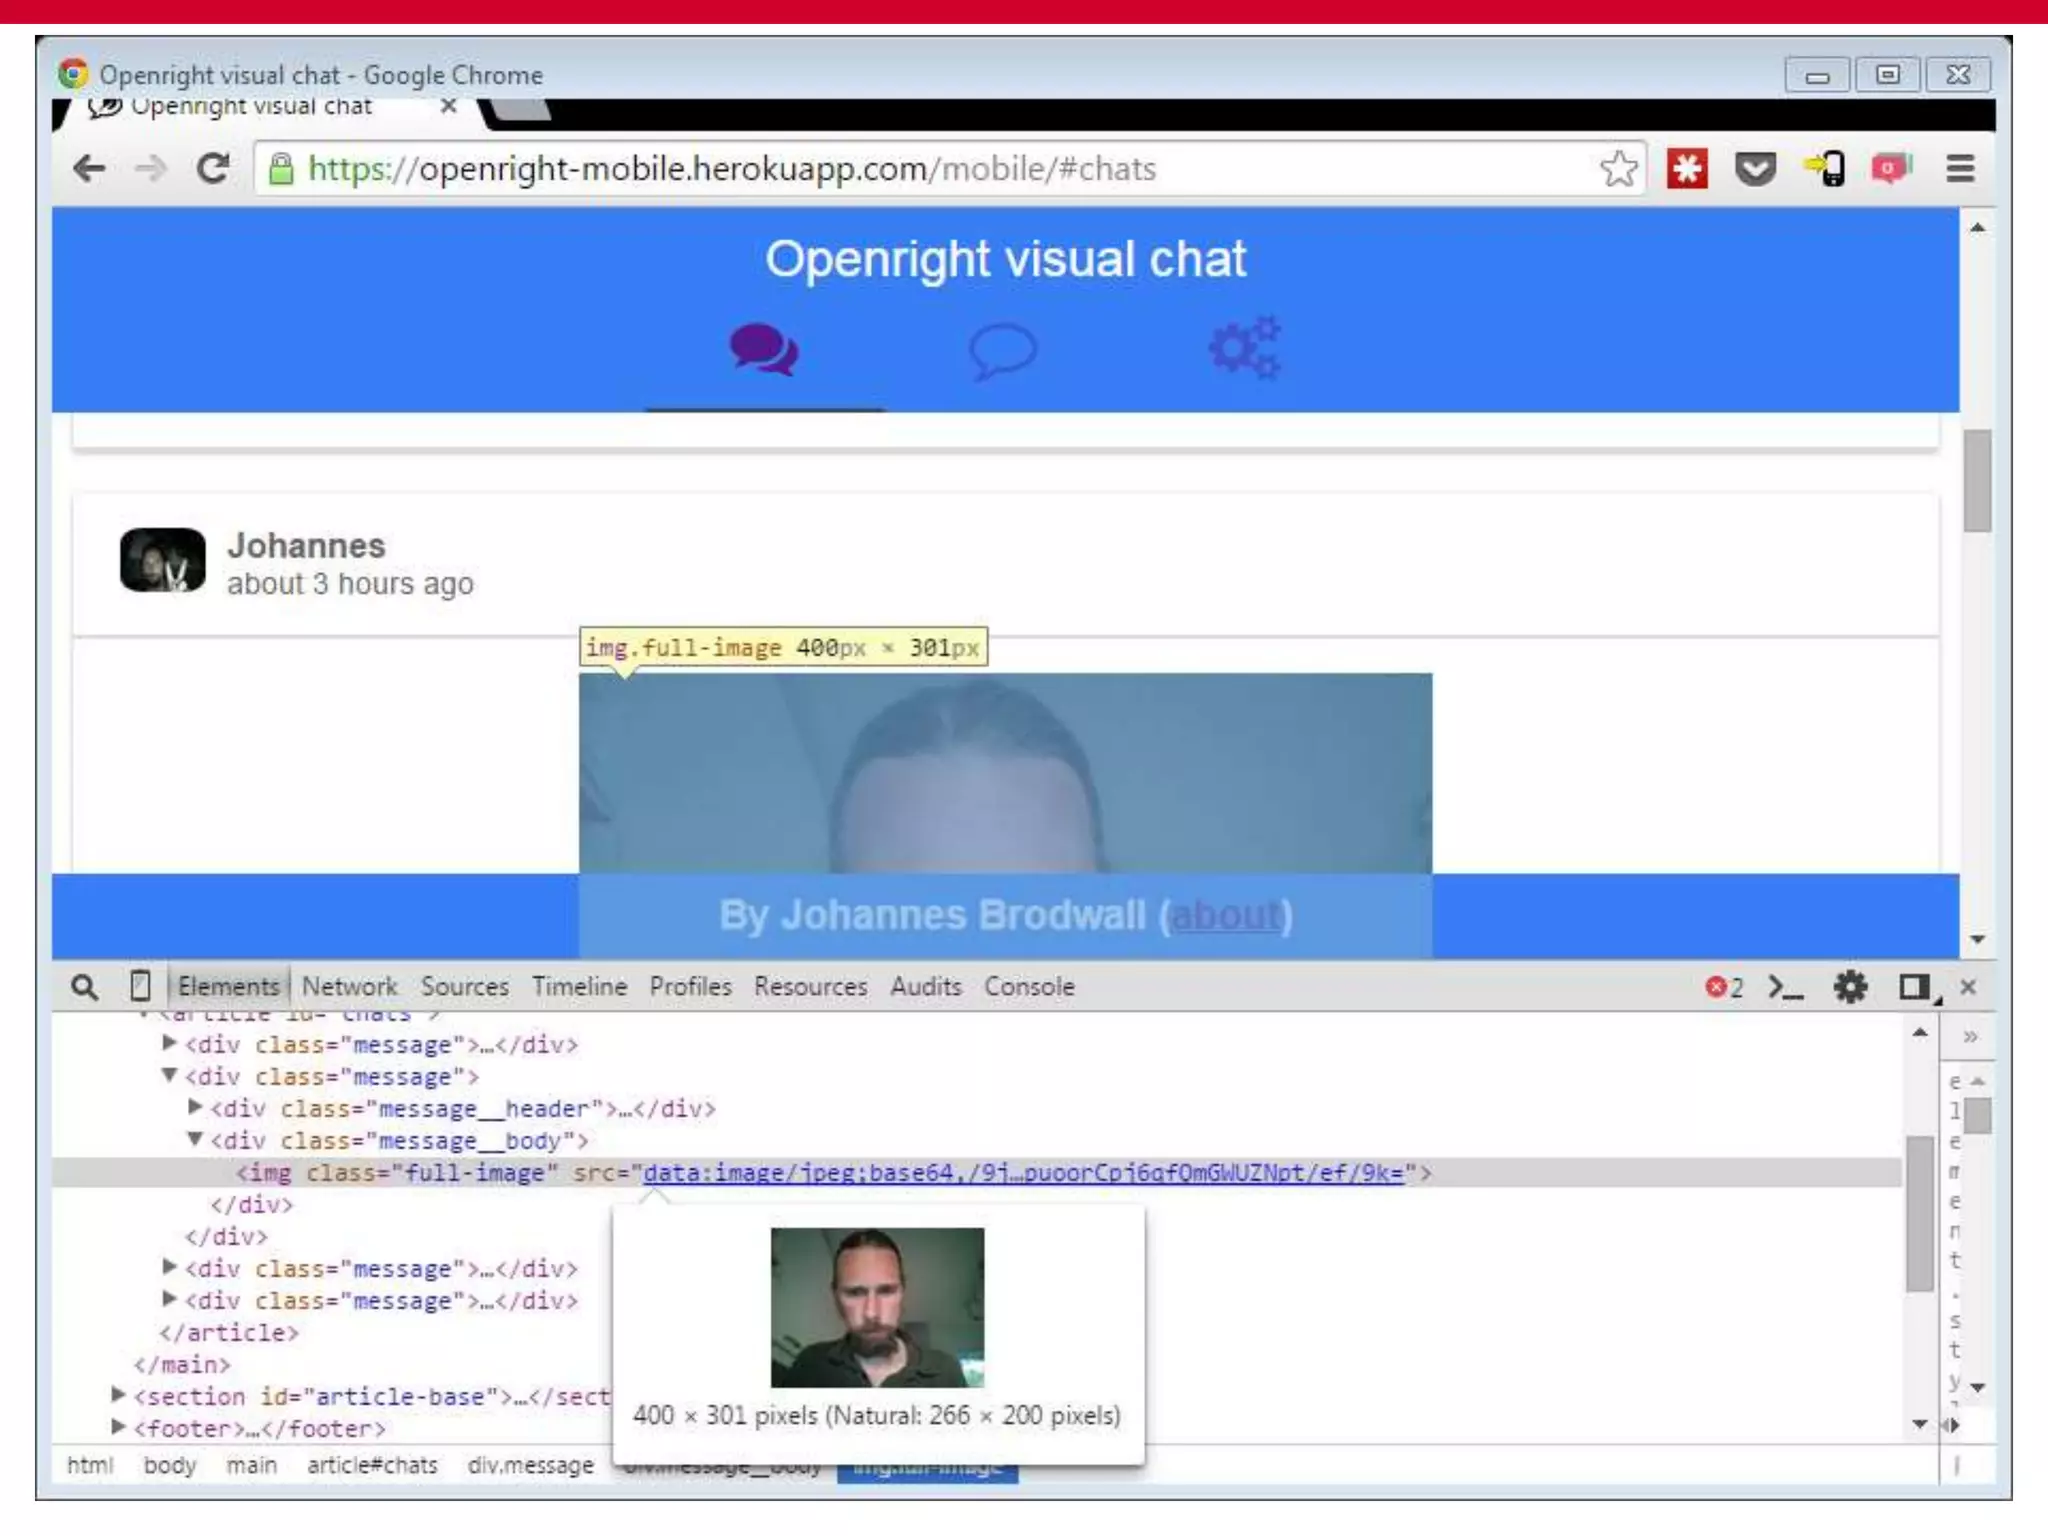Open the Console tab

click(x=1029, y=986)
